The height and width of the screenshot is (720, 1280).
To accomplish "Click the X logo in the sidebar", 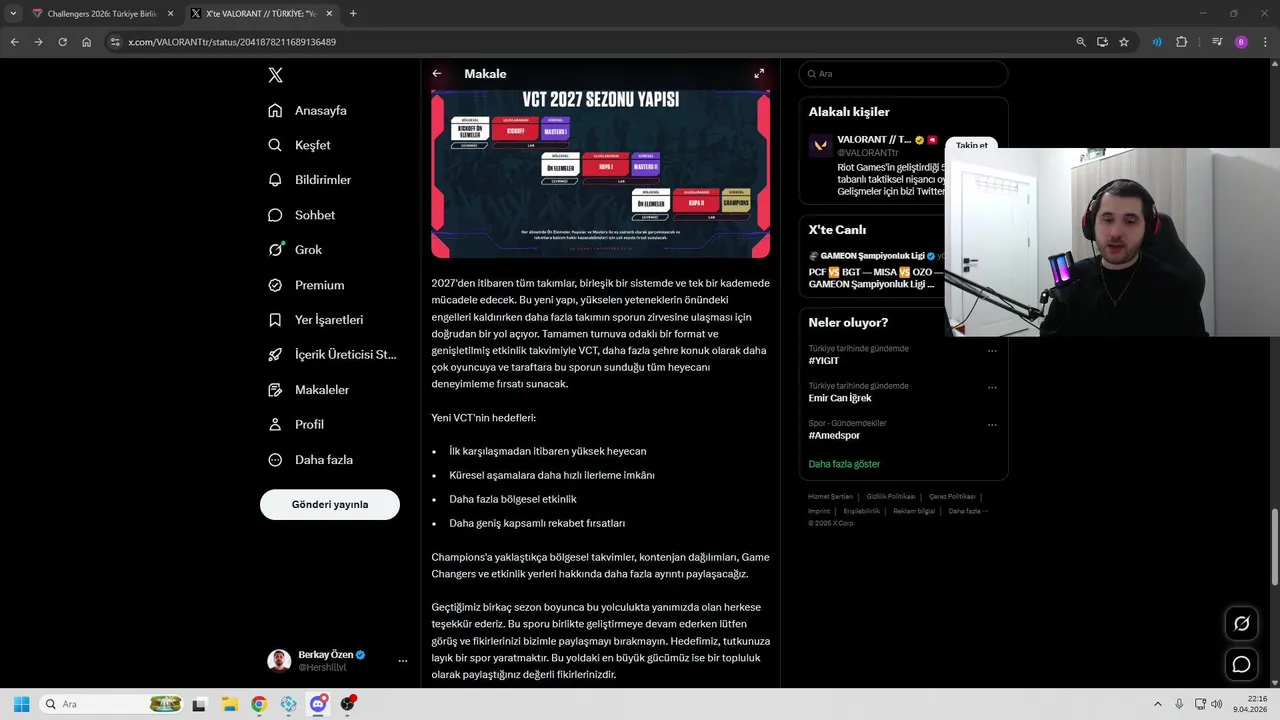I will (x=276, y=75).
